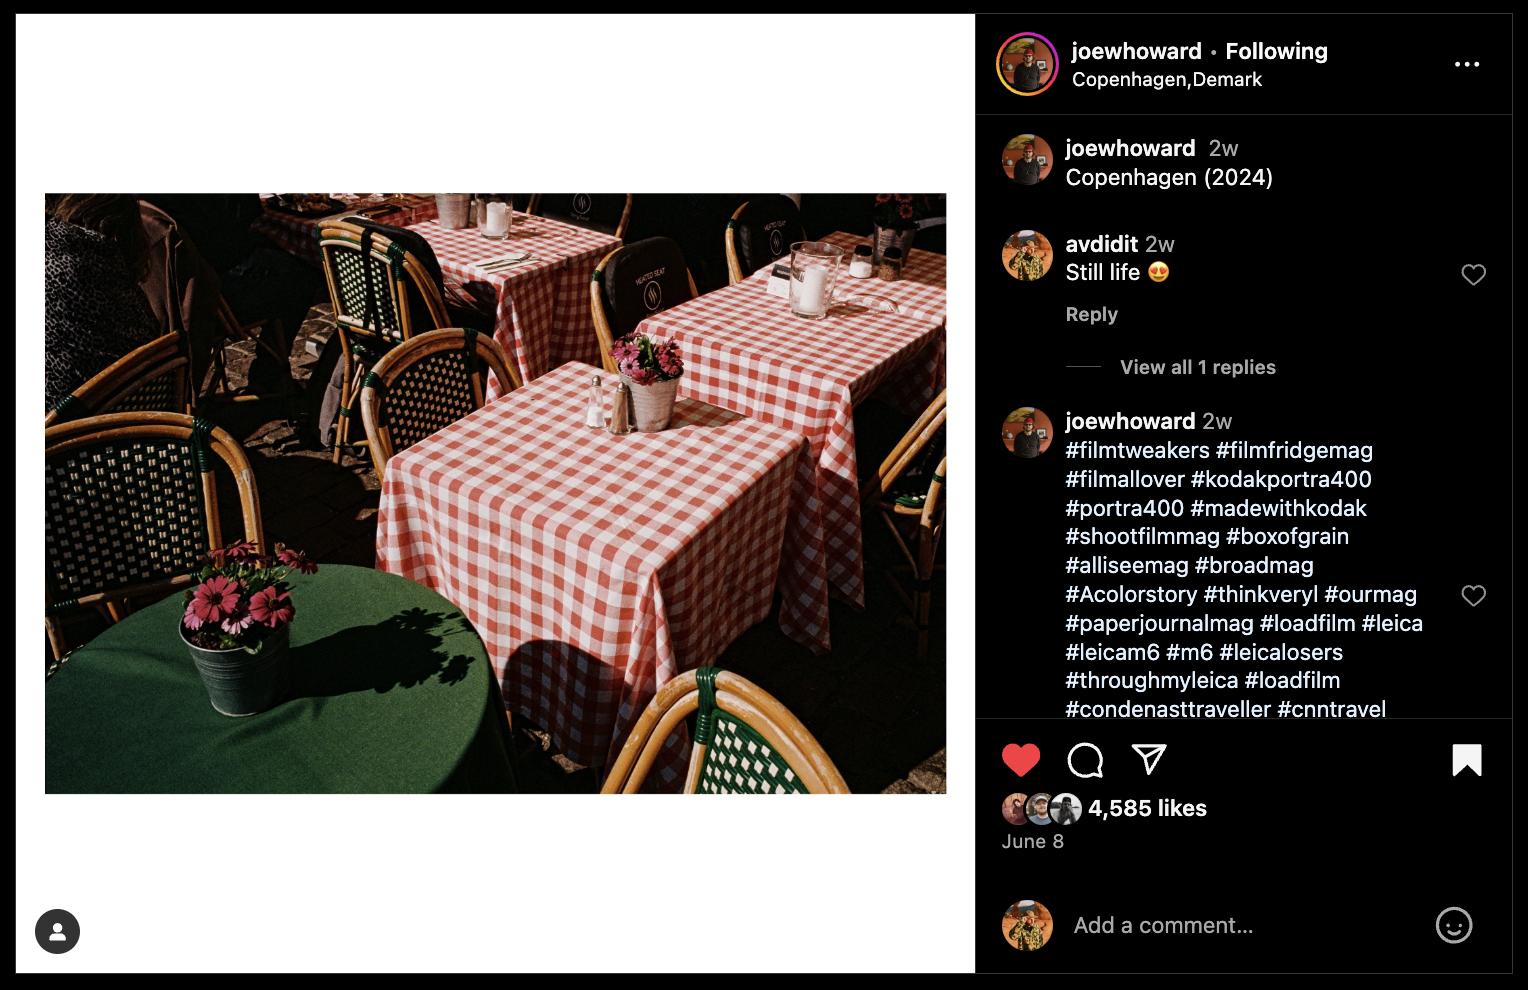This screenshot has width=1528, height=990.
Task: Unlike the post with red heart
Action: (x=1021, y=760)
